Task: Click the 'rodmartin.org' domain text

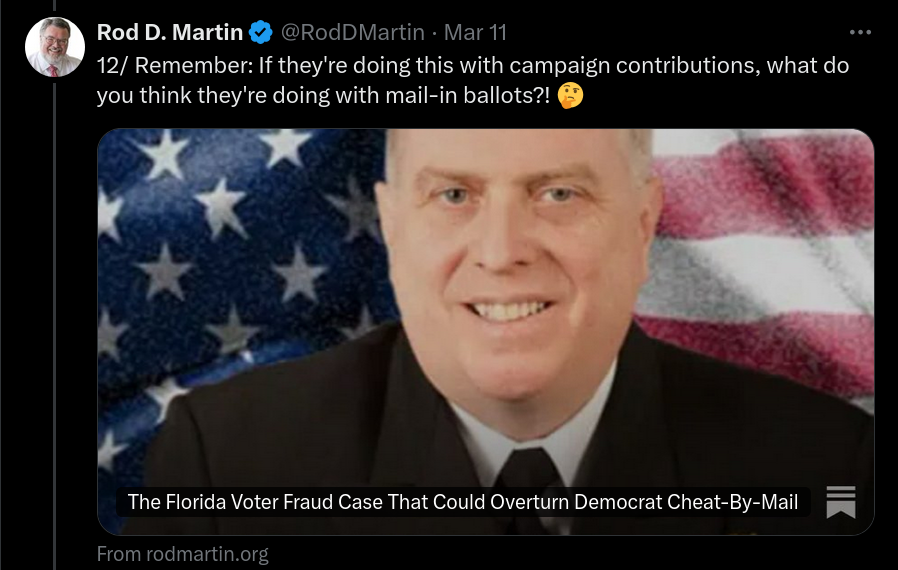Action: pyautogui.click(x=207, y=554)
